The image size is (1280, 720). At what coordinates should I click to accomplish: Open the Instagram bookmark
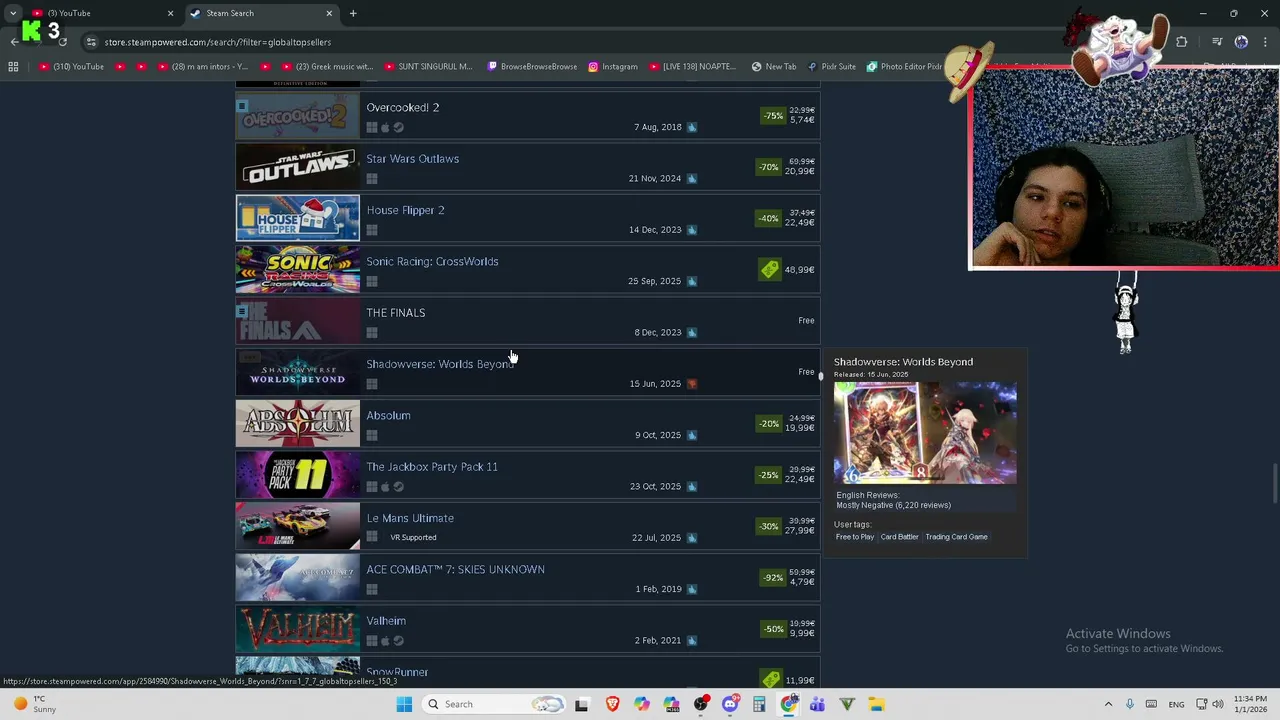(x=613, y=67)
